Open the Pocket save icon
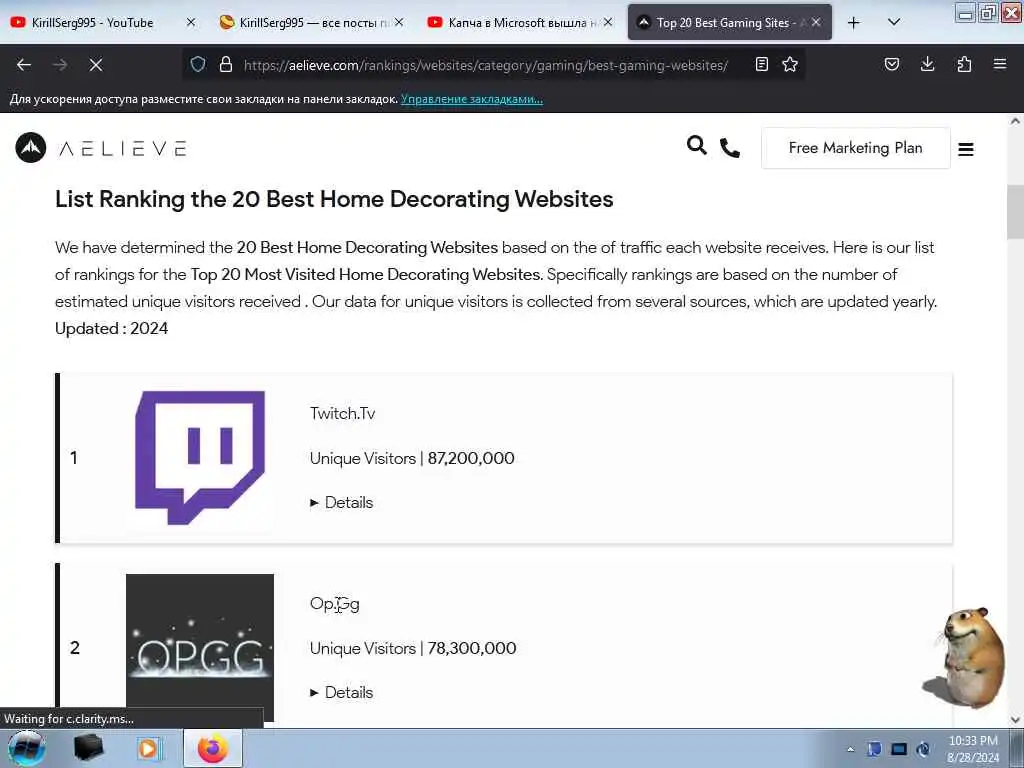The height and width of the screenshot is (768, 1024). click(891, 64)
